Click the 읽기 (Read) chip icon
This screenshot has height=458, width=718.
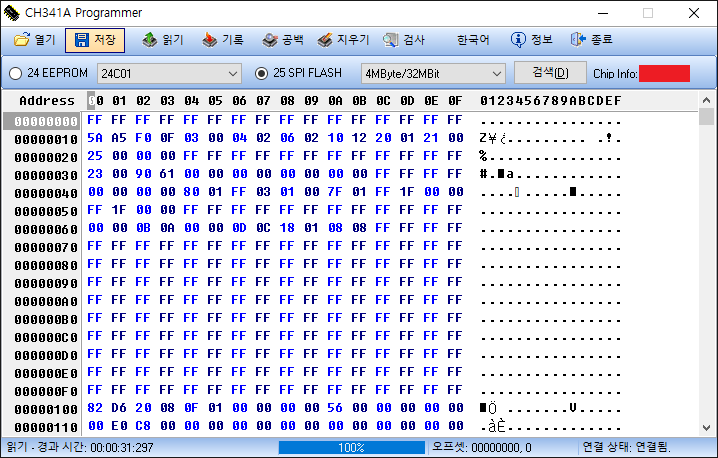149,40
